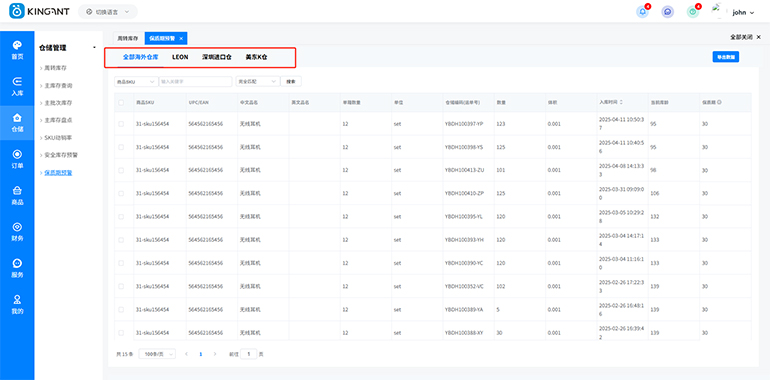Screen dimensions: 770x380
Task: Open the 服务 service sidebar icon
Action: 17,268
